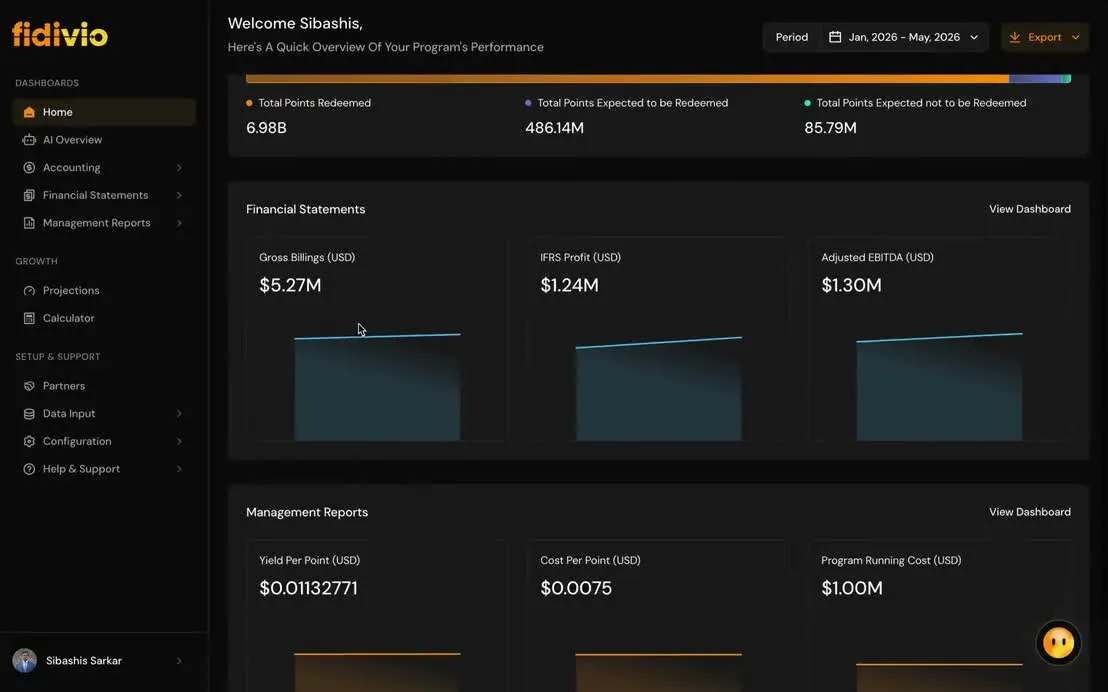1108x692 pixels.
Task: Click the Period label
Action: coord(791,37)
